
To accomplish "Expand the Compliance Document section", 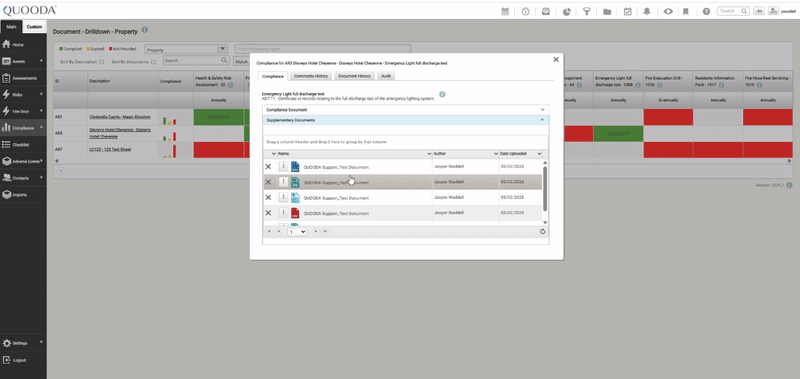I will [x=406, y=110].
